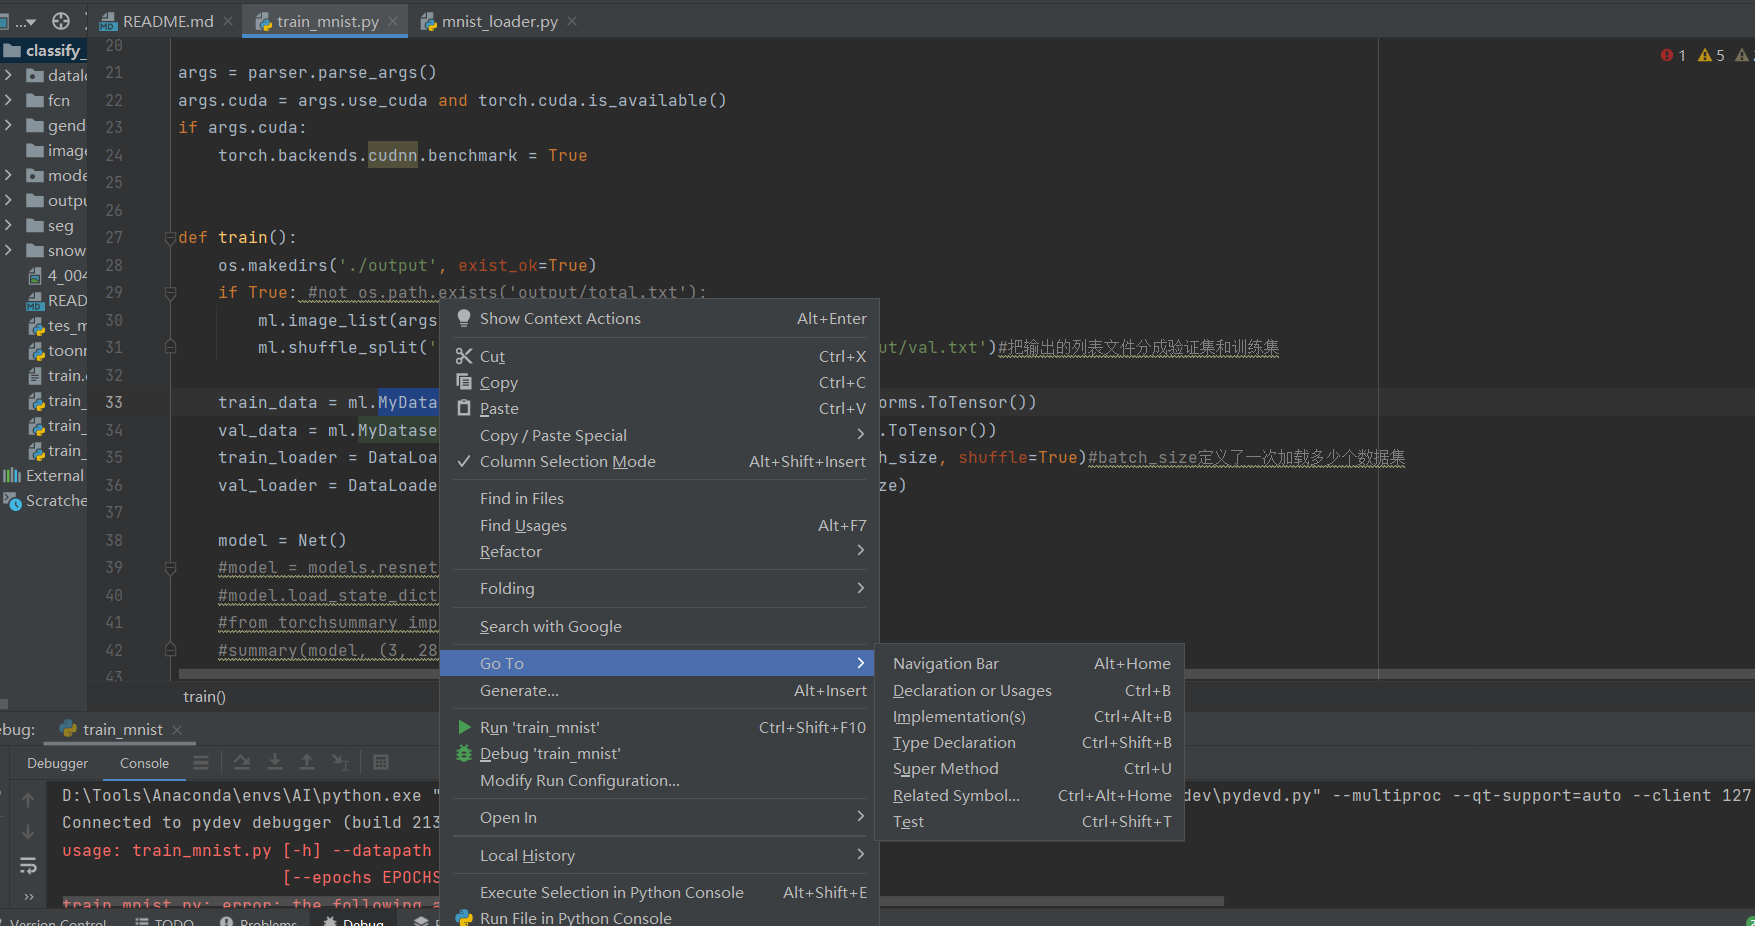Screen dimensions: 1755x926
Task: Click the red error count indicator
Action: [1673, 55]
